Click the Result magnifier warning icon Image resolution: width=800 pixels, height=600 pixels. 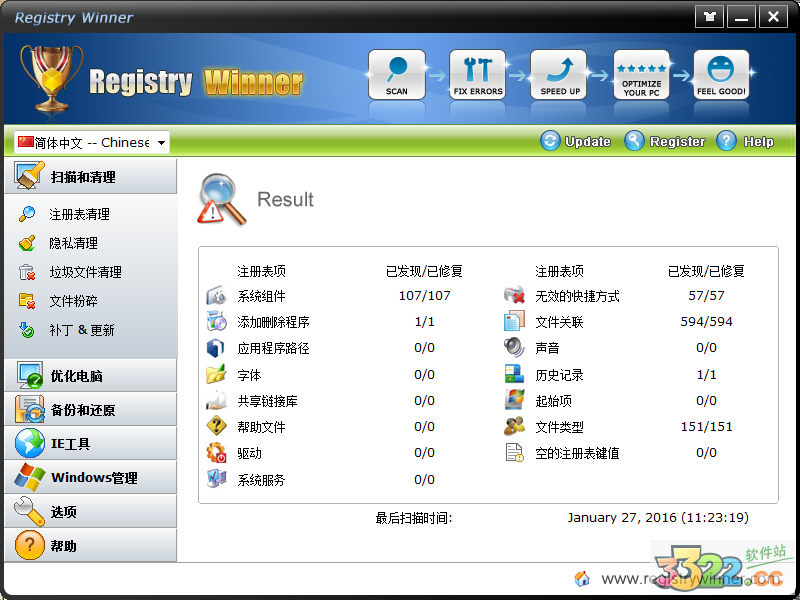click(x=221, y=199)
